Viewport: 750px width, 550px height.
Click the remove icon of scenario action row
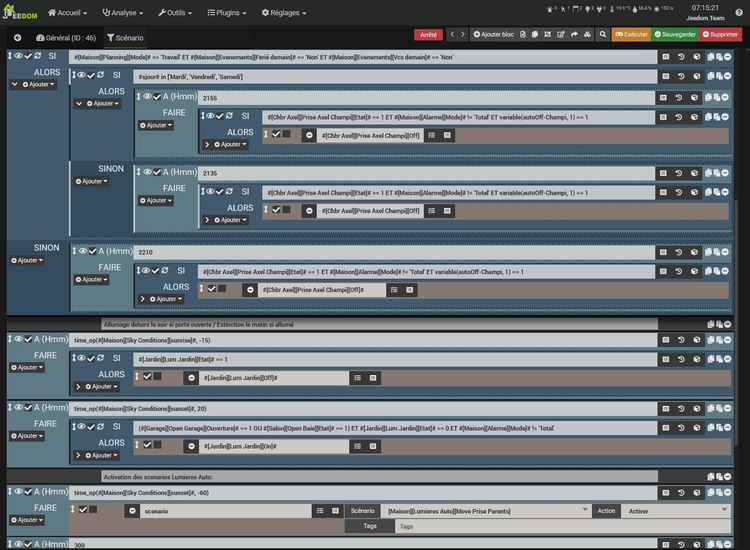point(133,510)
